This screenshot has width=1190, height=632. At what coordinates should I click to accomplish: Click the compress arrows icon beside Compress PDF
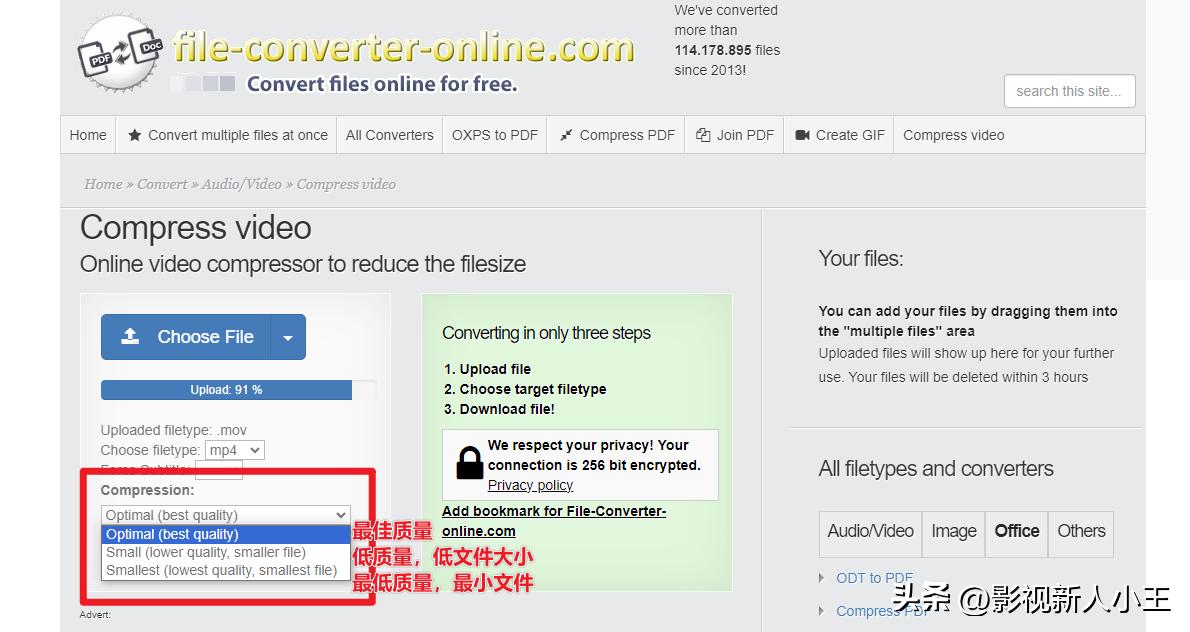point(566,135)
